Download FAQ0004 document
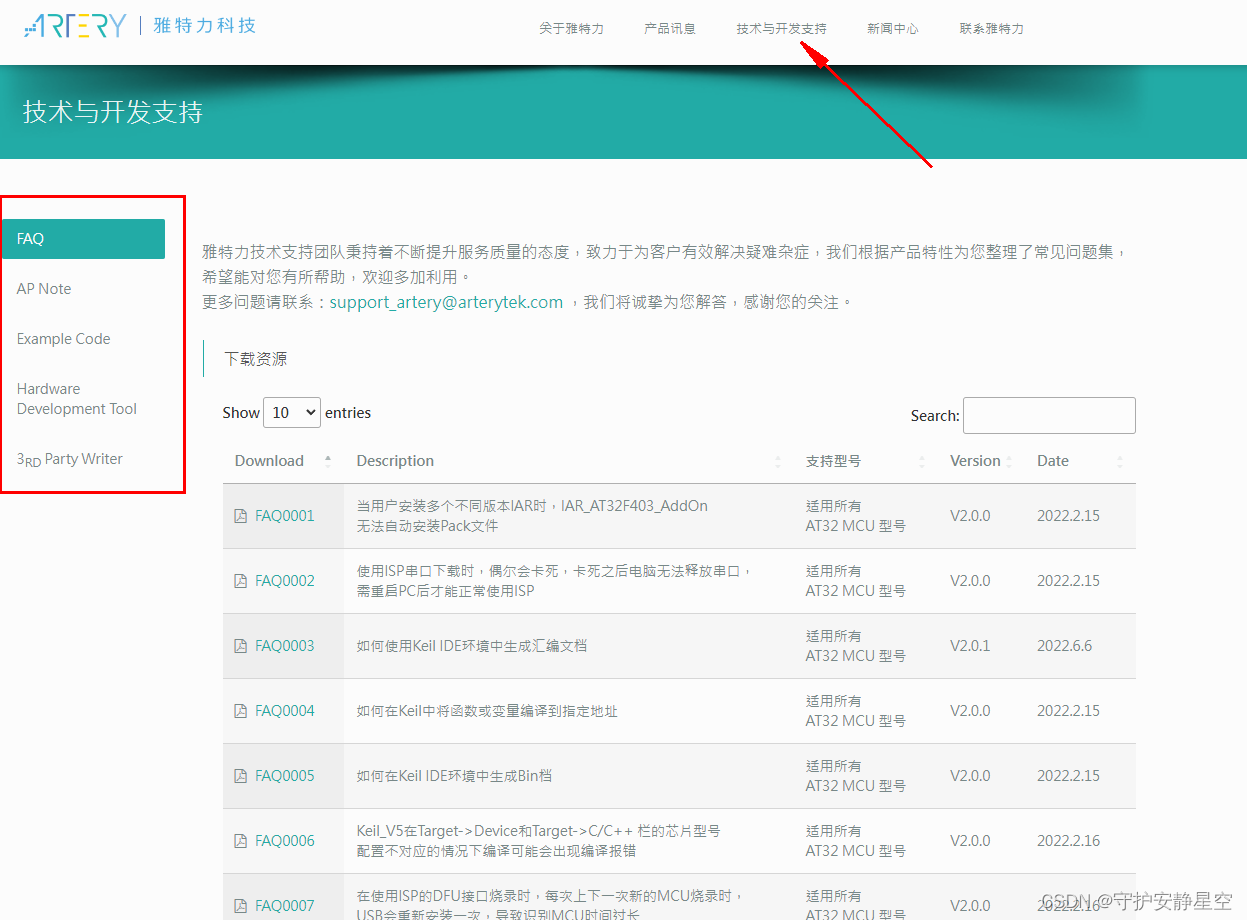This screenshot has height=920, width=1247. coord(285,711)
